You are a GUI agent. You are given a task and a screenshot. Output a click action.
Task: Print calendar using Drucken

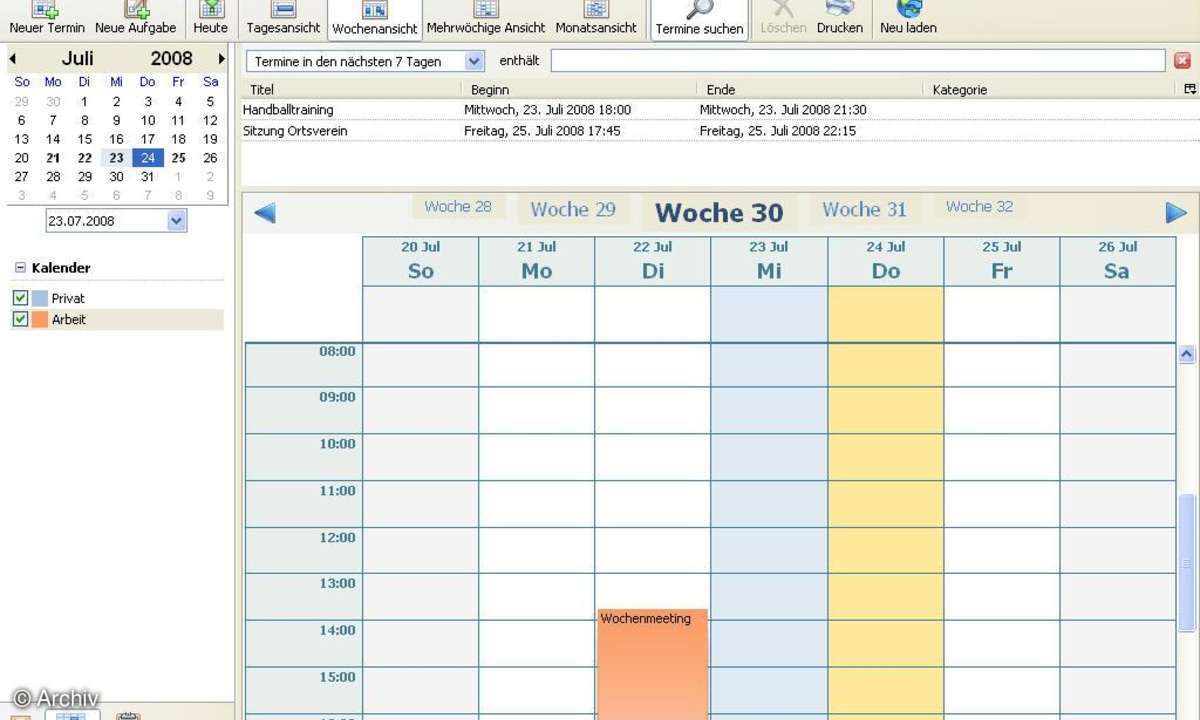(x=840, y=18)
